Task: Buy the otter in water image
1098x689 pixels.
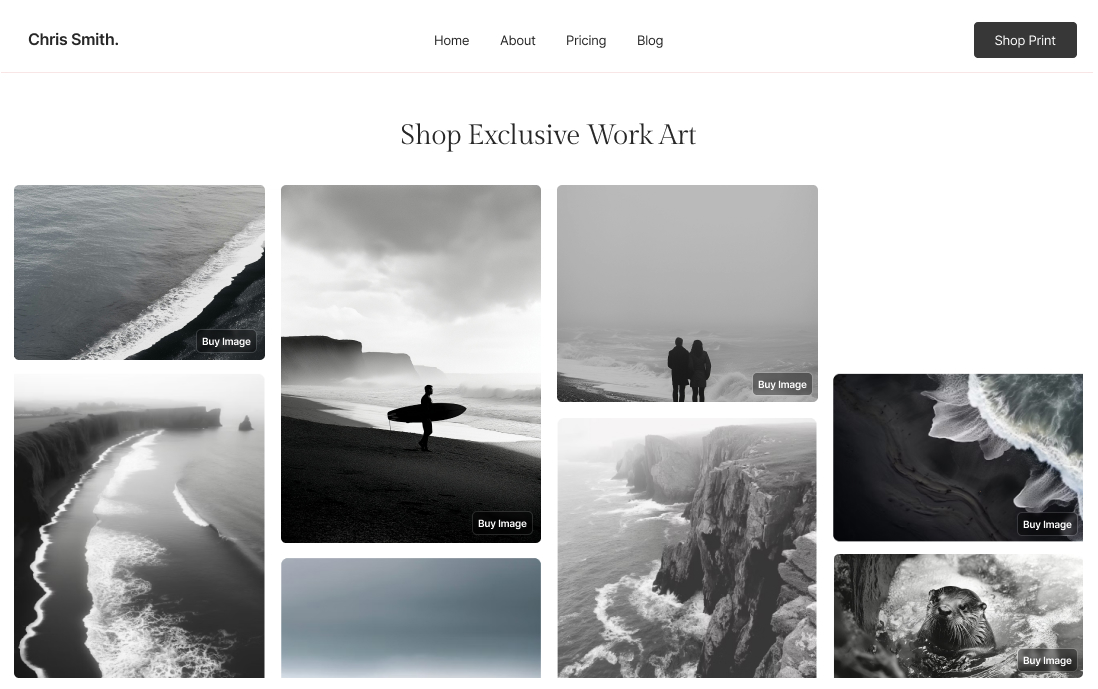Action: (1047, 660)
